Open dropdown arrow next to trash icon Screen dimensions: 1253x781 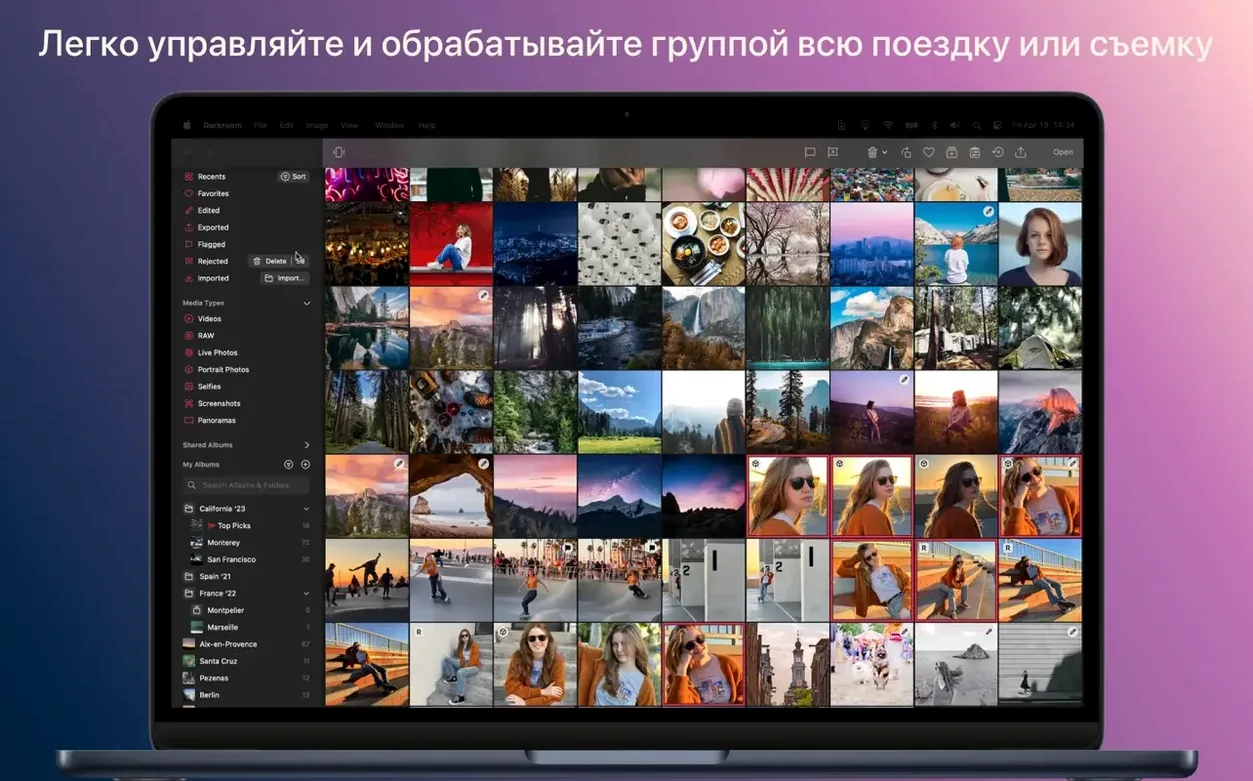885,152
